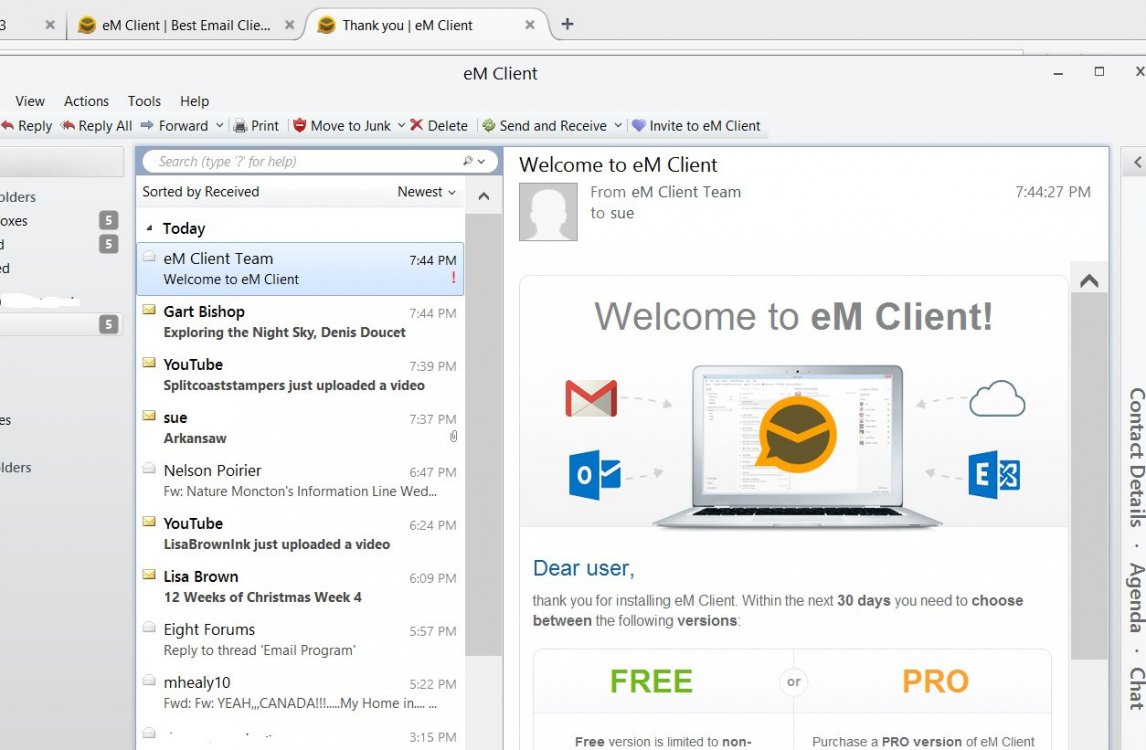Open the Move to Junk dropdown arrow
Viewport: 1146px width, 750px height.
pos(401,126)
